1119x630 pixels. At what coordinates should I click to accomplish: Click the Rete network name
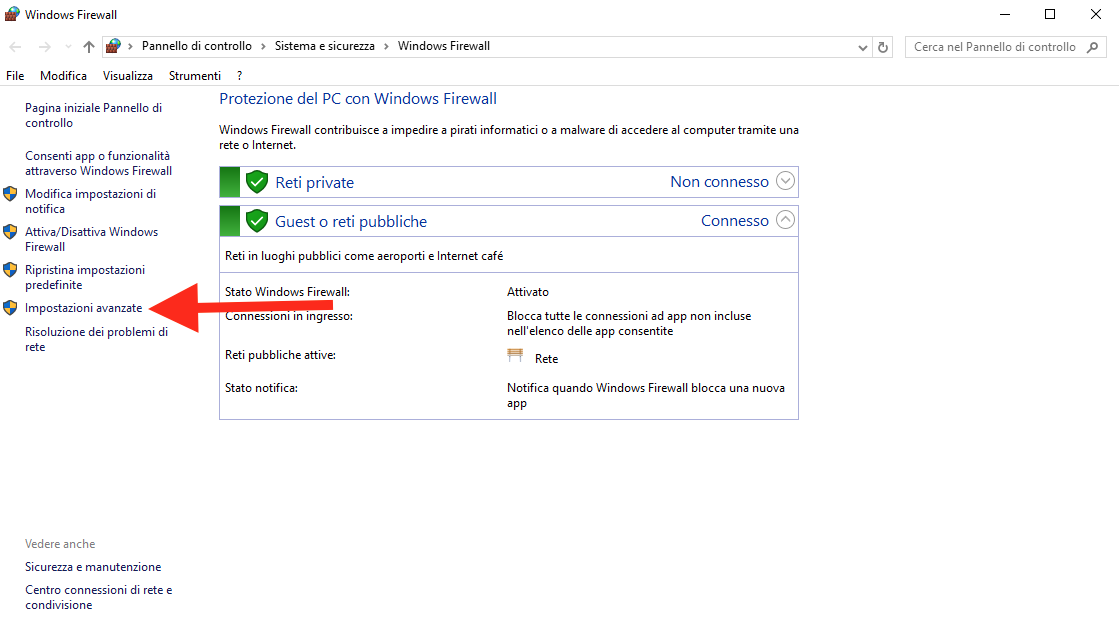click(x=547, y=359)
